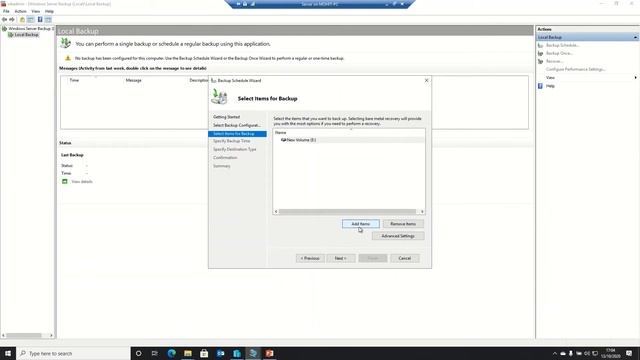The height and width of the screenshot is (360, 640).
Task: Open the notification center icon
Action: (629, 353)
